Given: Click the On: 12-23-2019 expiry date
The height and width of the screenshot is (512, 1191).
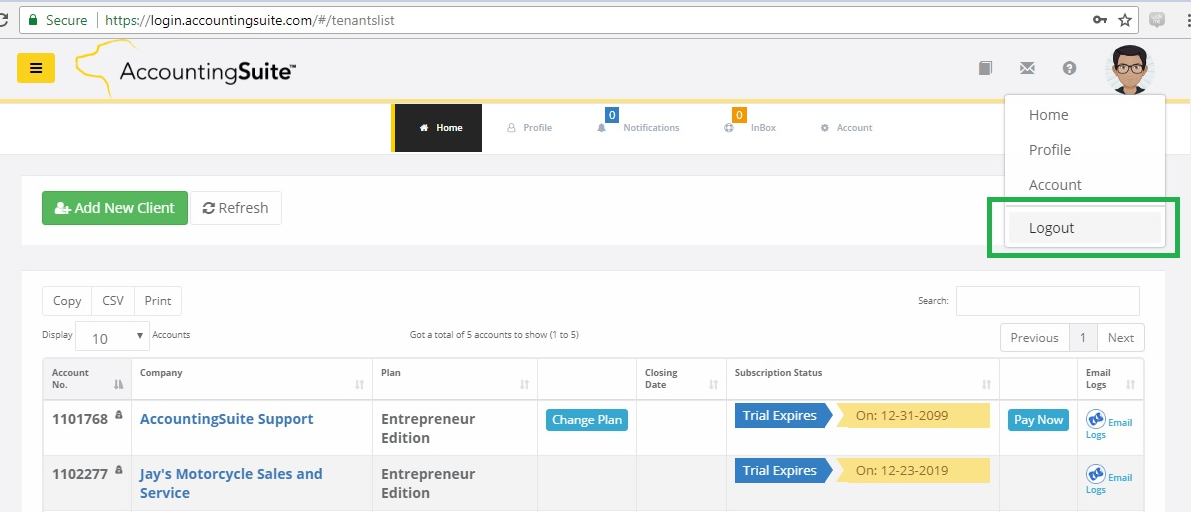Looking at the screenshot, I should point(914,470).
